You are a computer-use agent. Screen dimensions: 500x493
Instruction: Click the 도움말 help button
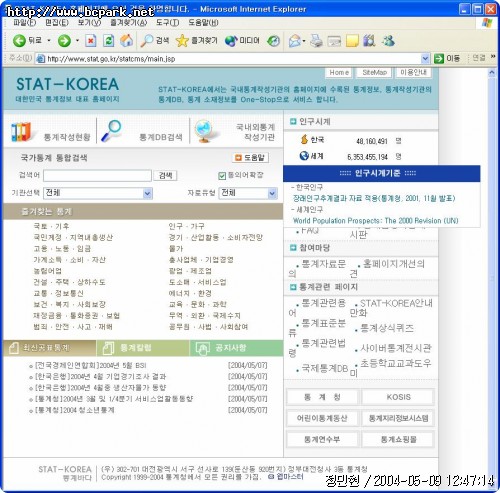250,157
